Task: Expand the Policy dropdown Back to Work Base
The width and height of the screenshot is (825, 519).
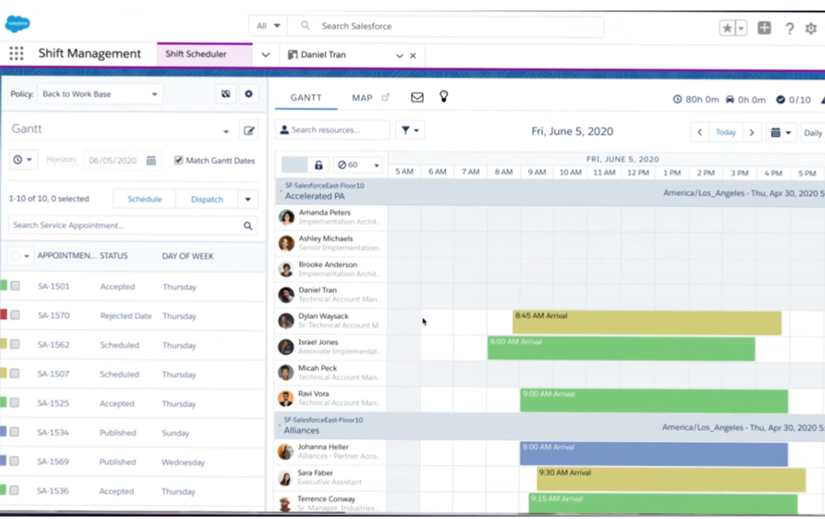Action: coord(99,94)
